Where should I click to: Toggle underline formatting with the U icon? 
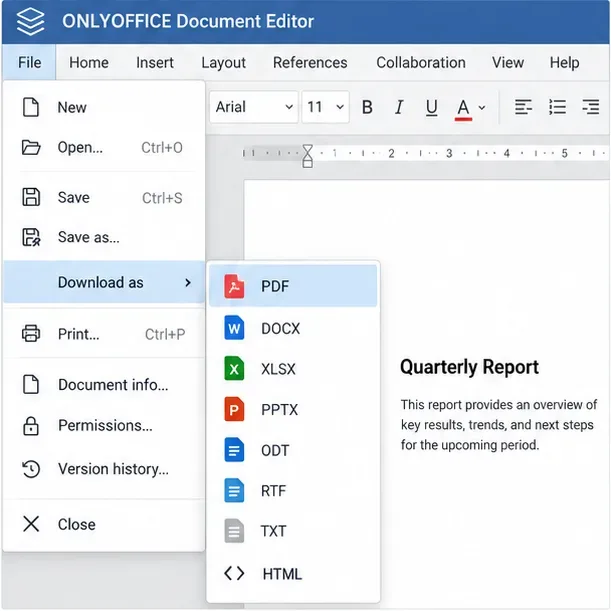[431, 108]
